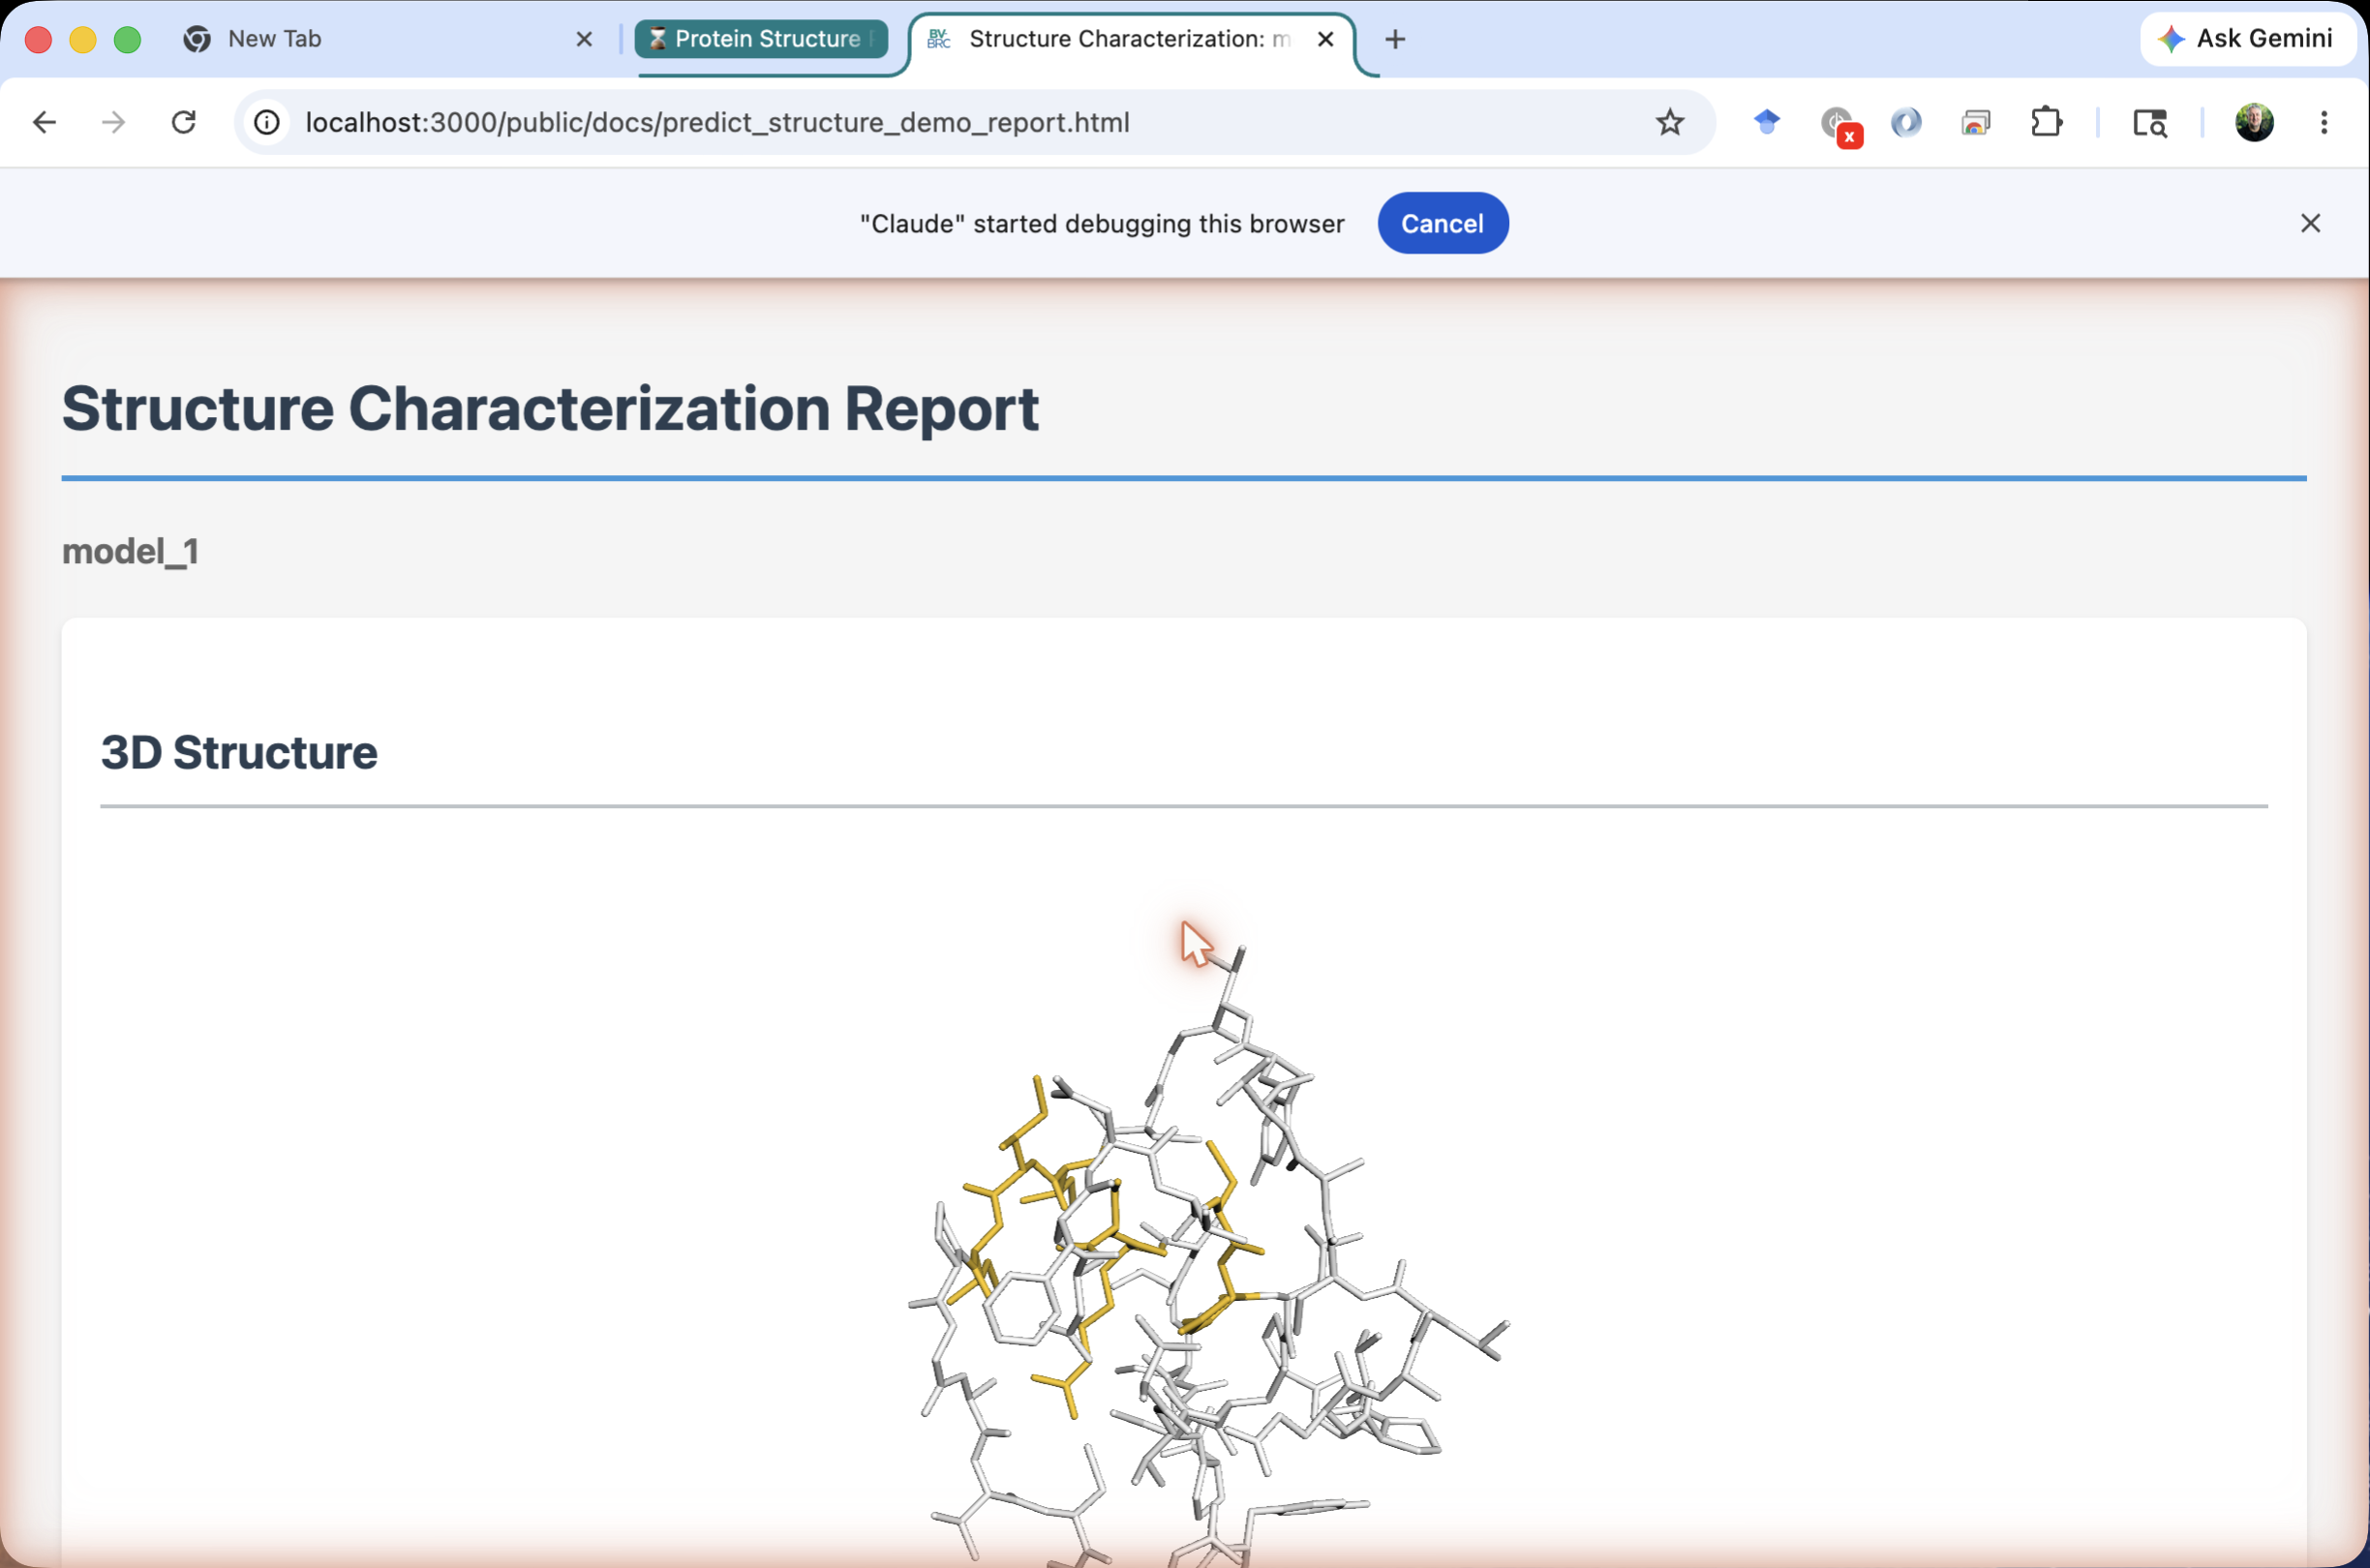Open the Chrome profile avatar
Viewport: 2370px width, 1568px height.
2254,122
